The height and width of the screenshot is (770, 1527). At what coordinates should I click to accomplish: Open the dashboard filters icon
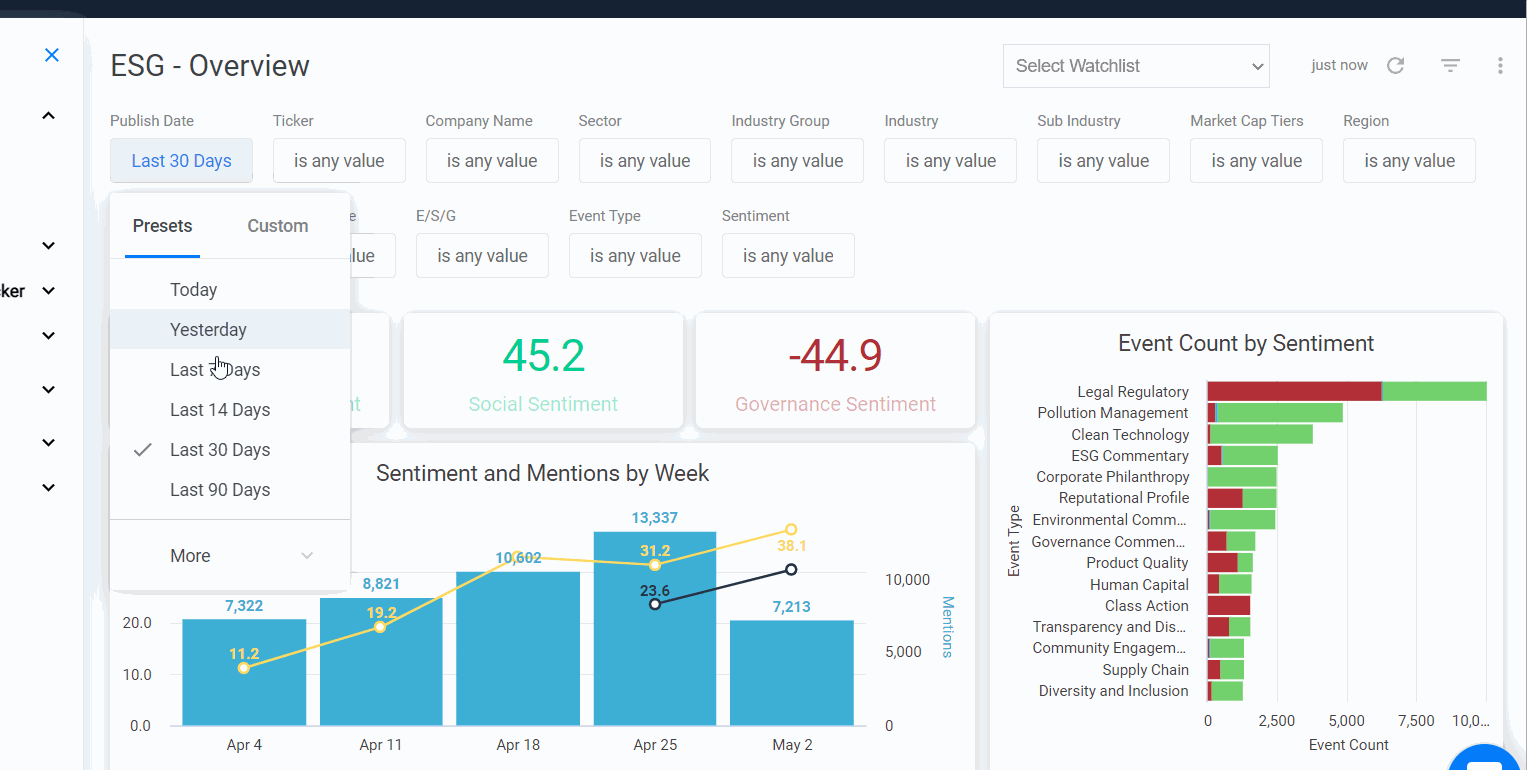(x=1450, y=66)
